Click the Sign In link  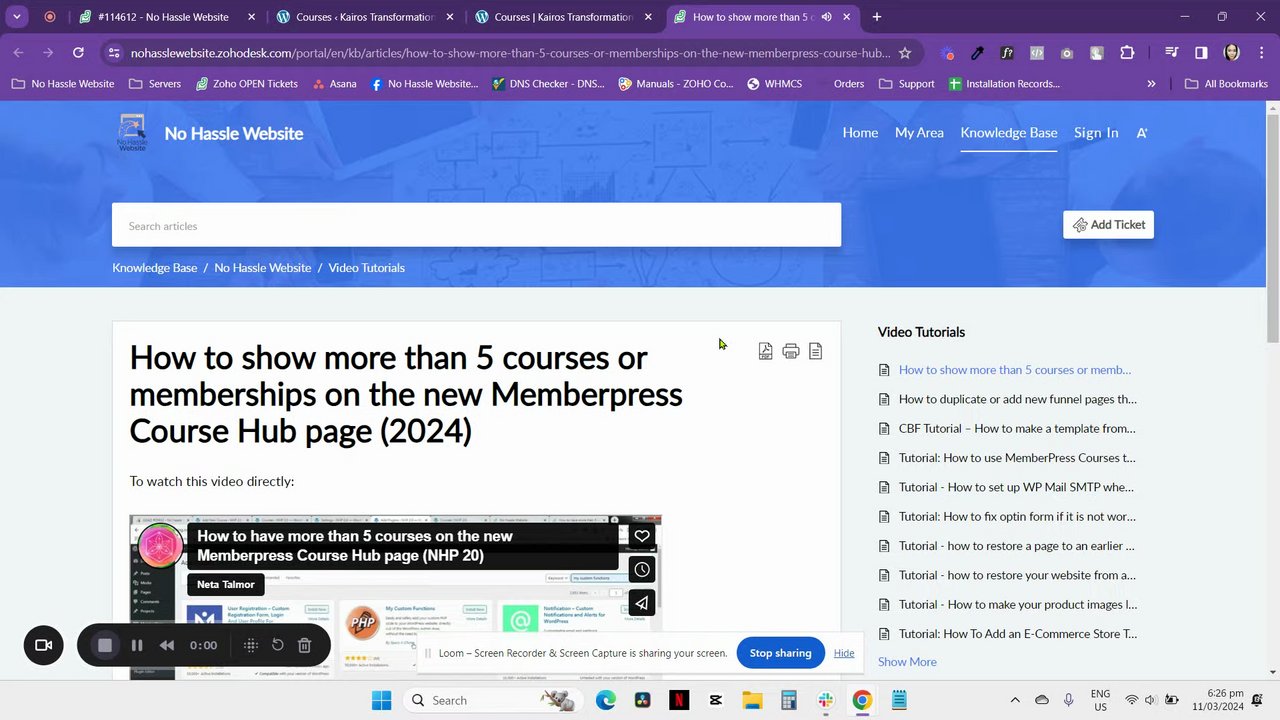[x=1096, y=133]
